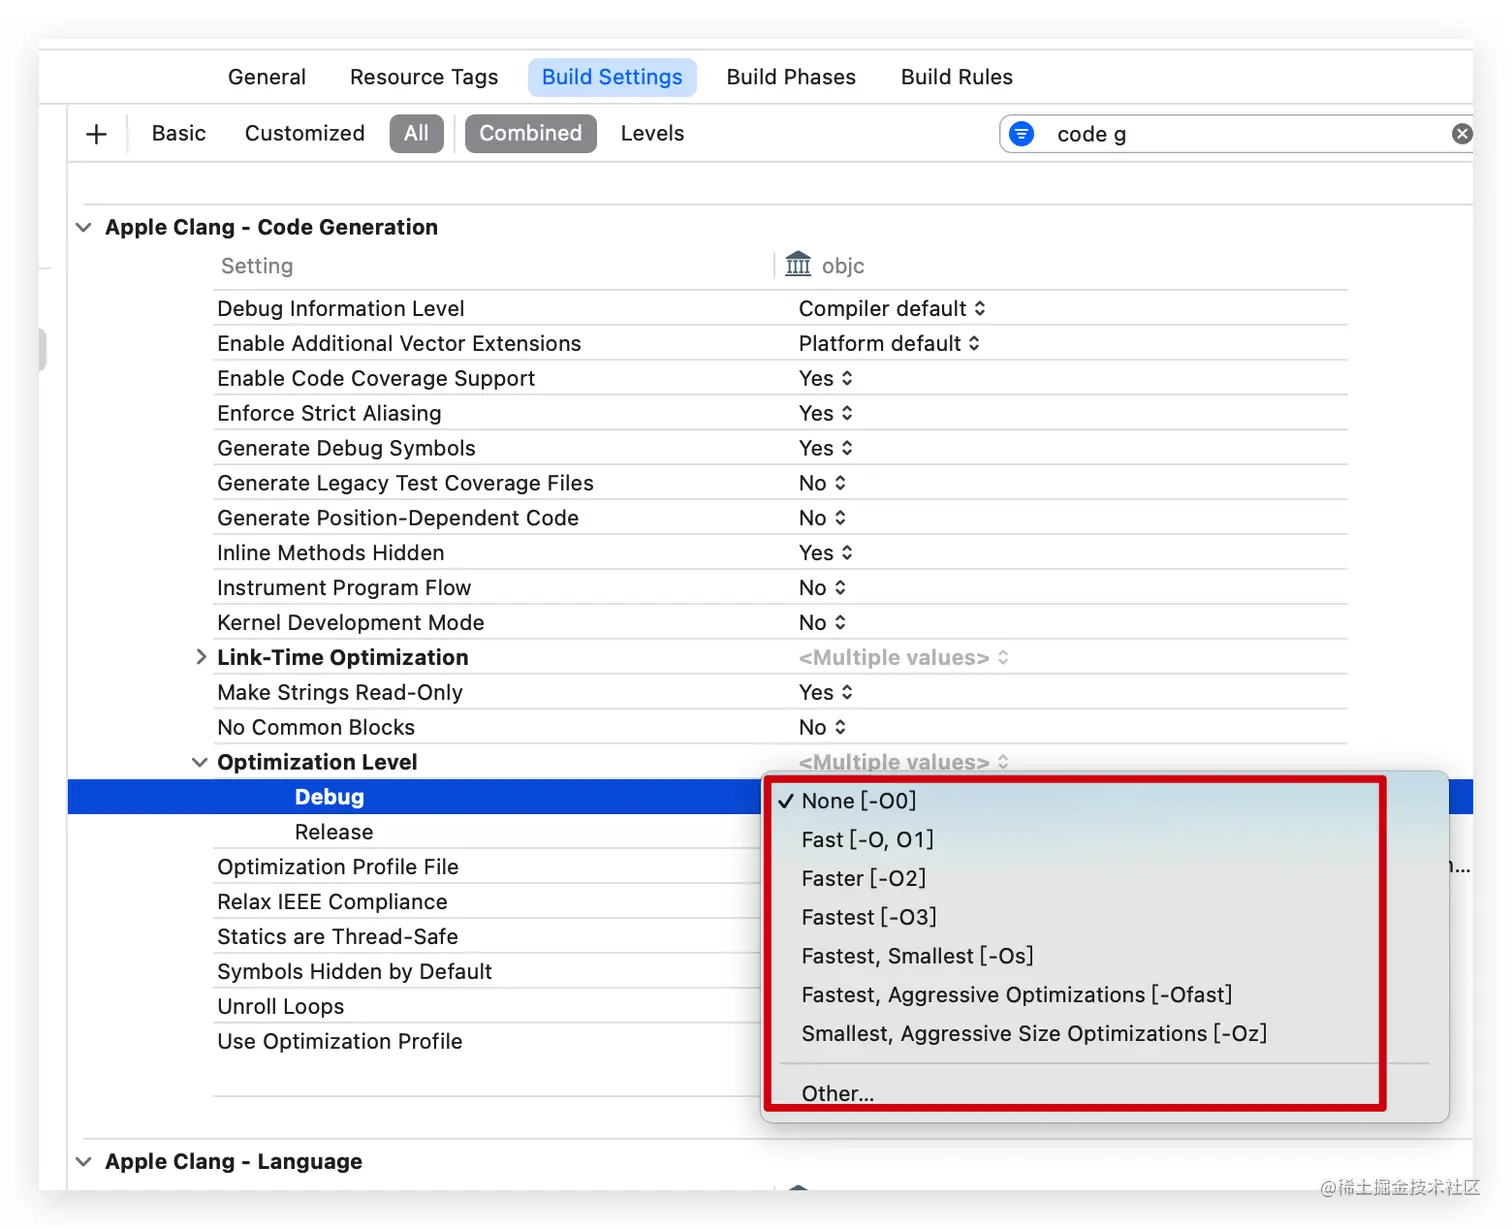Clear the 'code g' search text
The height and width of the screenshot is (1229, 1512).
pos(1461,134)
